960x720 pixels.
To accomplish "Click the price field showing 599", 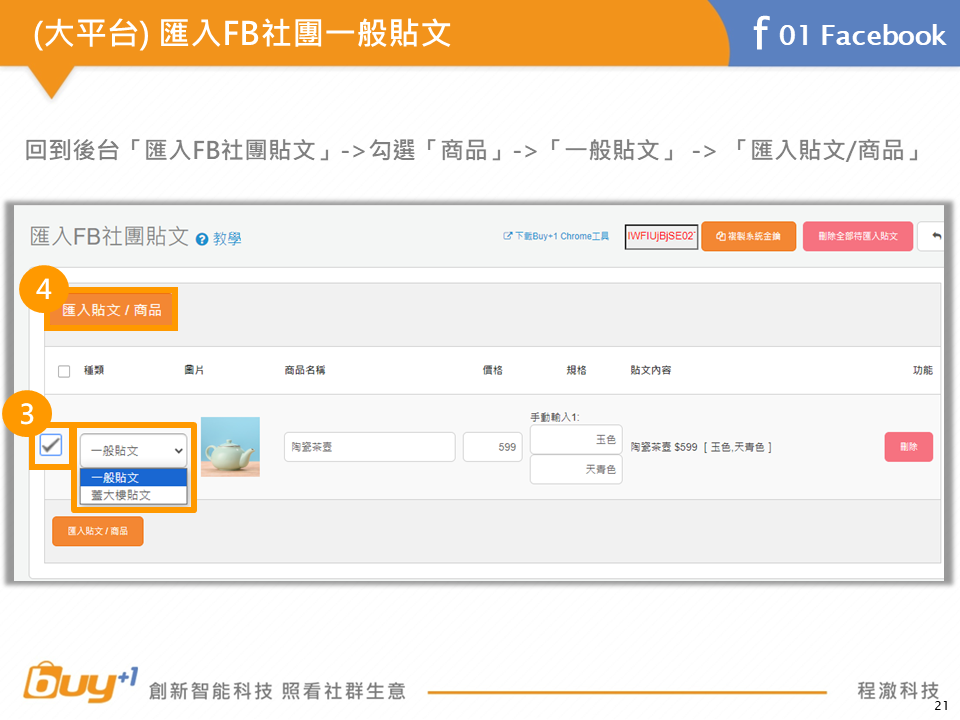I will pyautogui.click(x=492, y=447).
